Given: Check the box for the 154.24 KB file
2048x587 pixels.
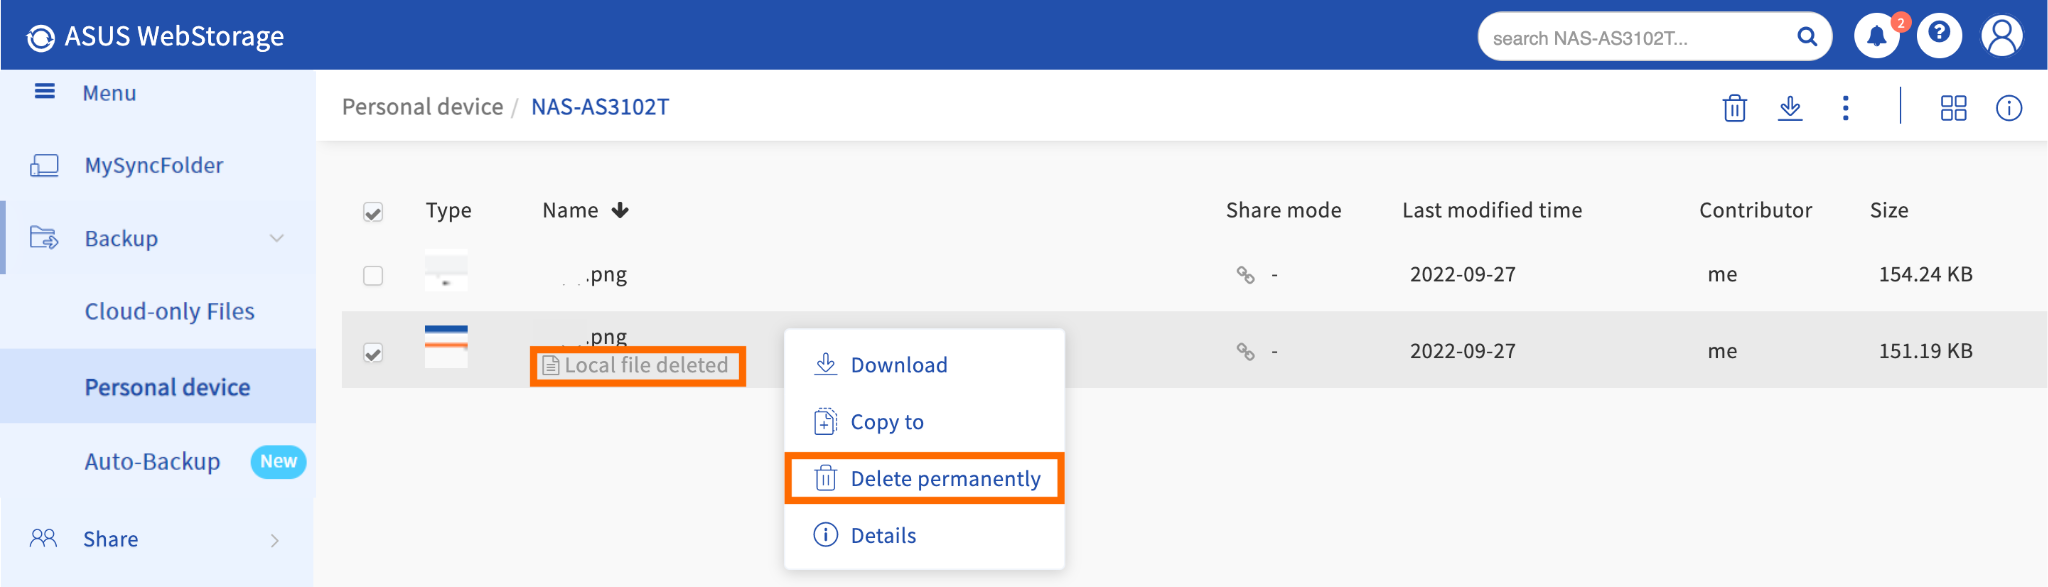Looking at the screenshot, I should pos(373,275).
